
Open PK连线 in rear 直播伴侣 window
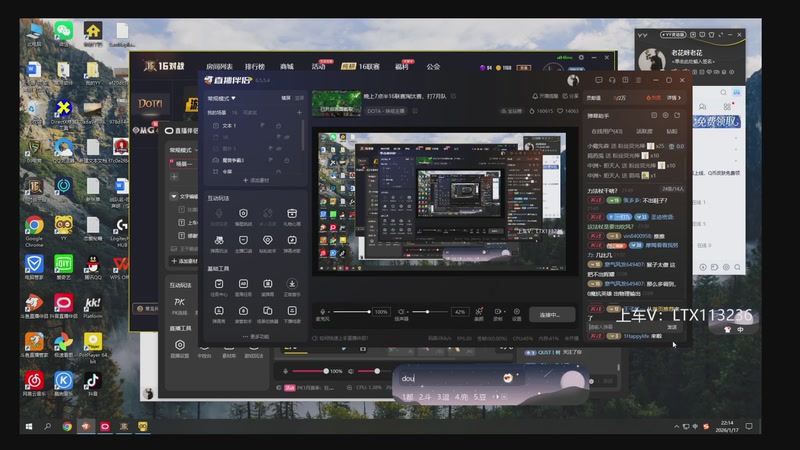click(x=179, y=305)
